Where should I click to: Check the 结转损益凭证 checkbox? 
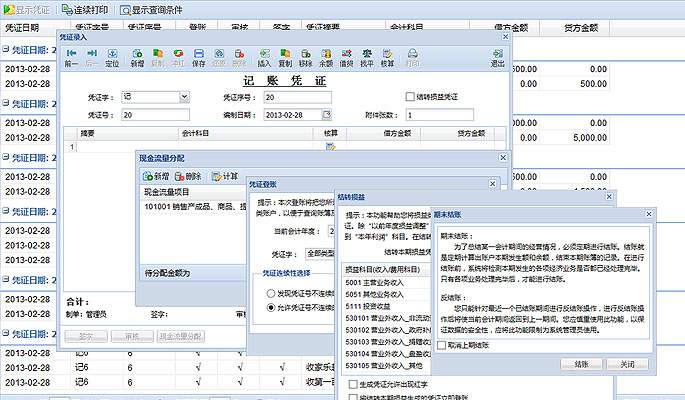tap(410, 97)
